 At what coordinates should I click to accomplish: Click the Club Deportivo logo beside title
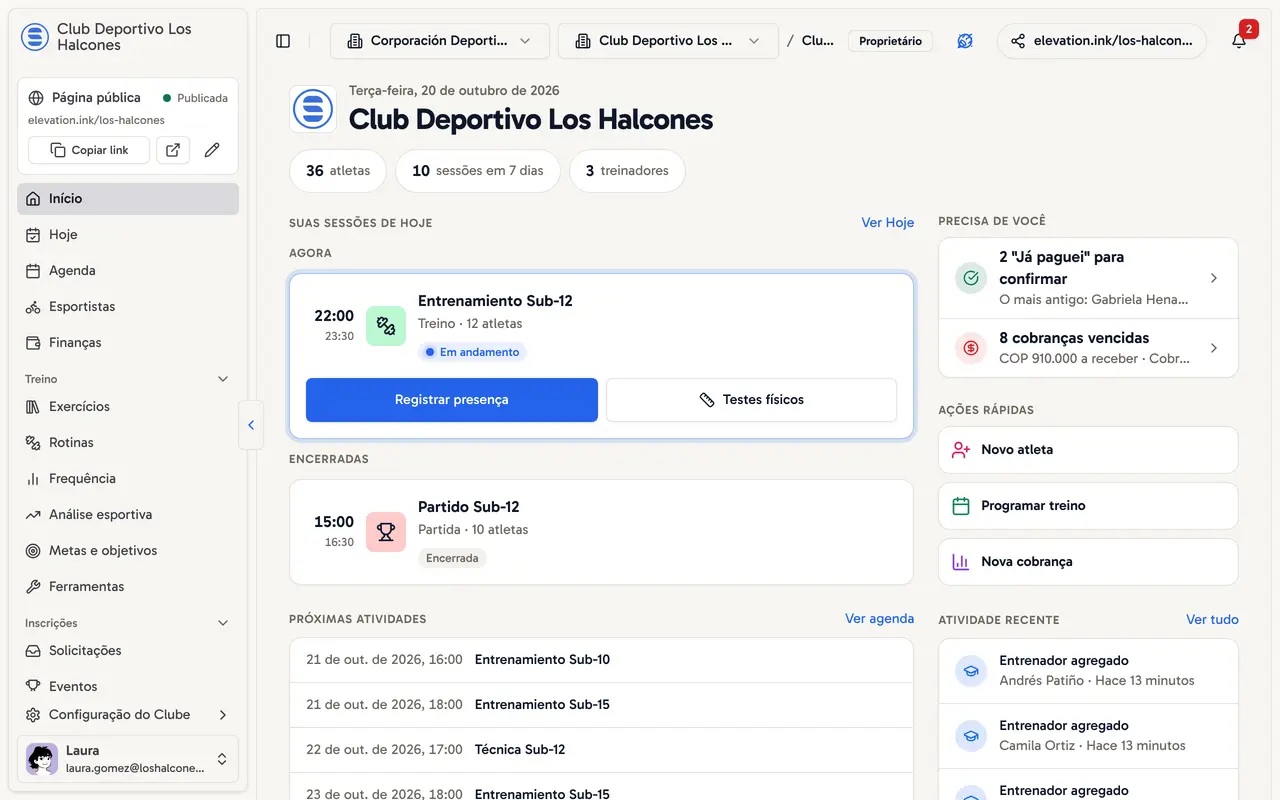pos(313,109)
